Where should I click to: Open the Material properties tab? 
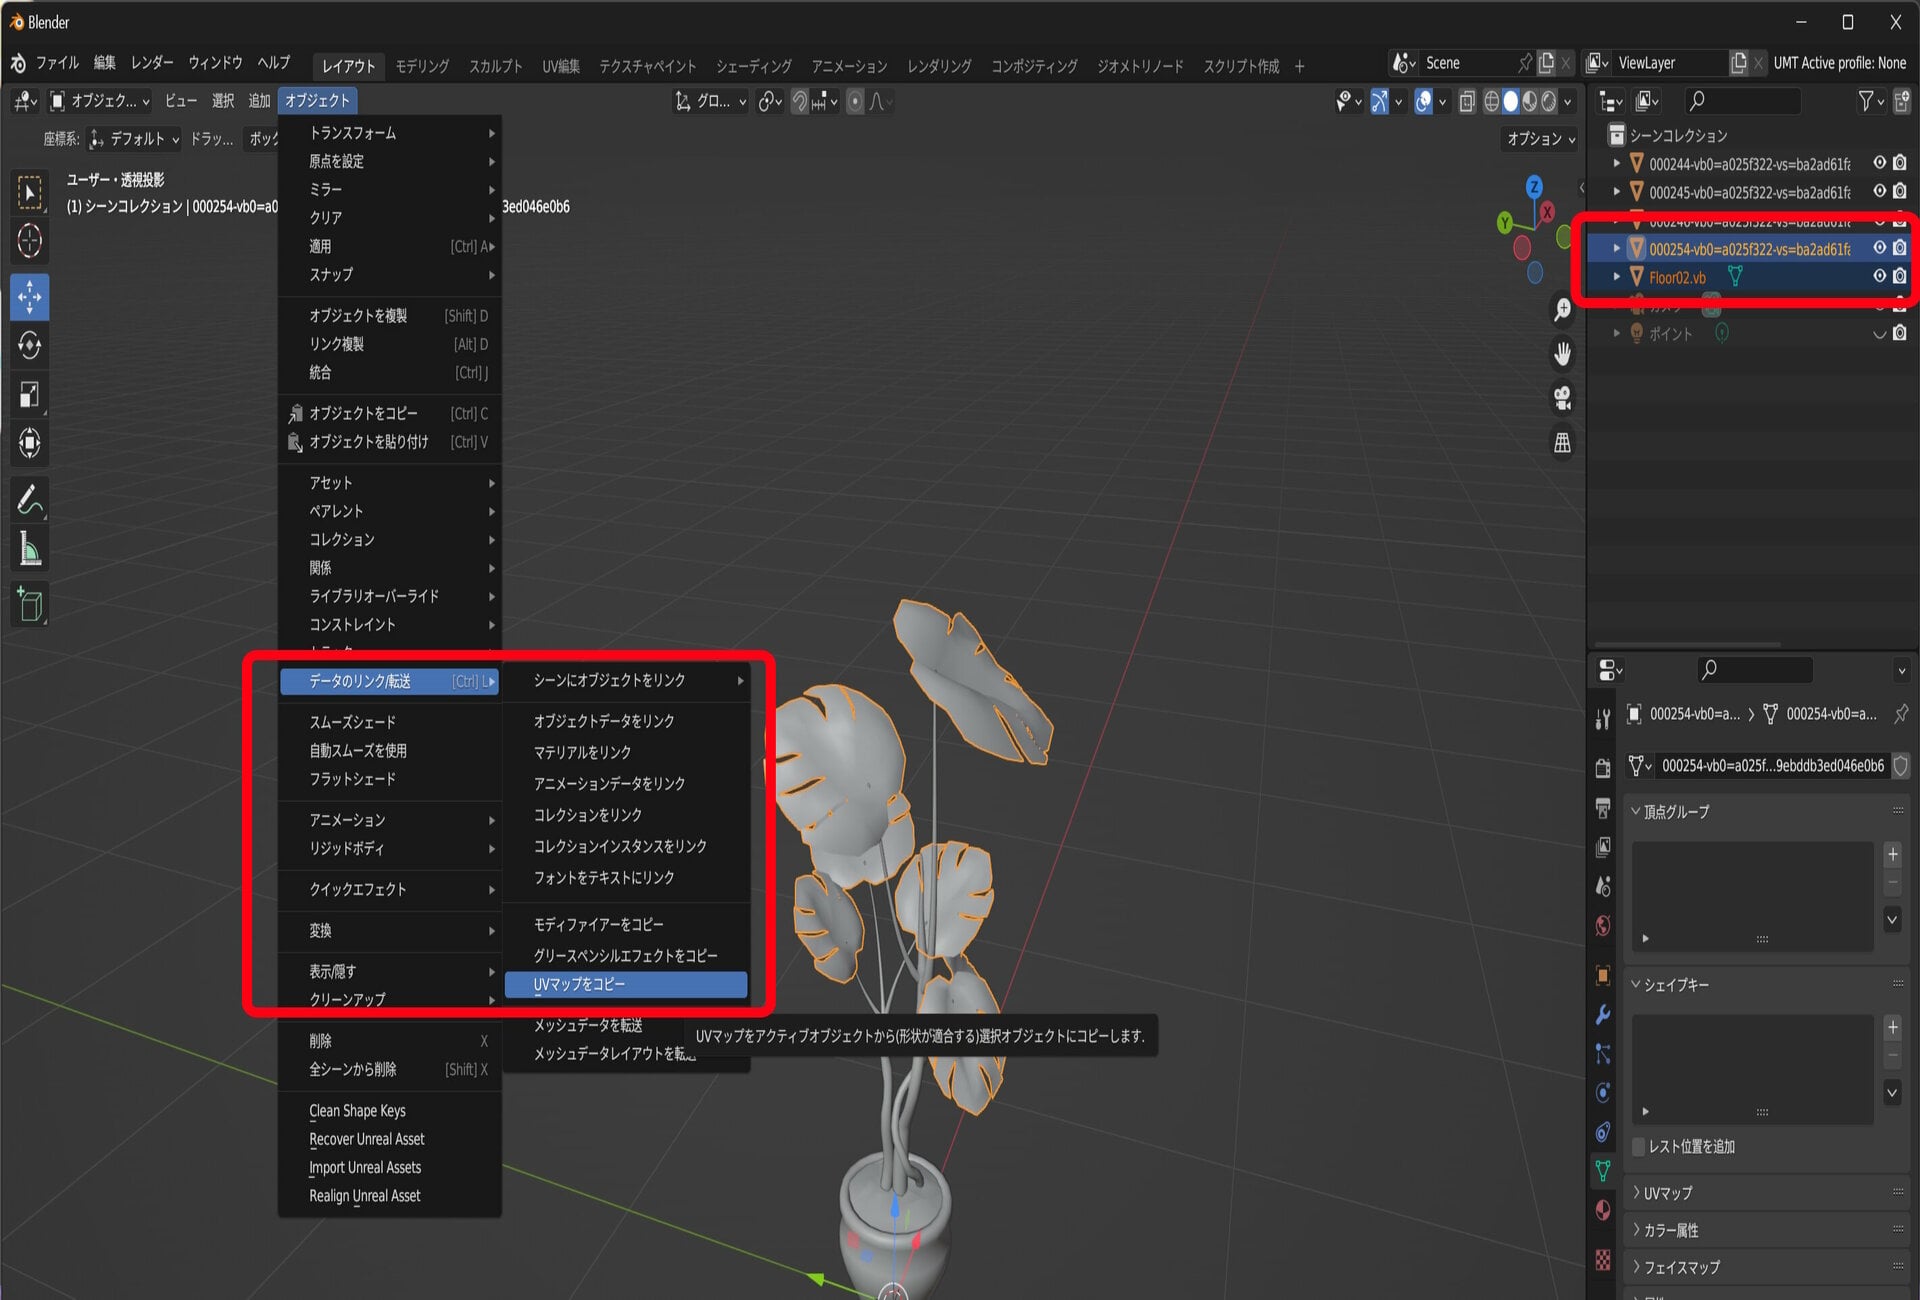(x=1603, y=1211)
